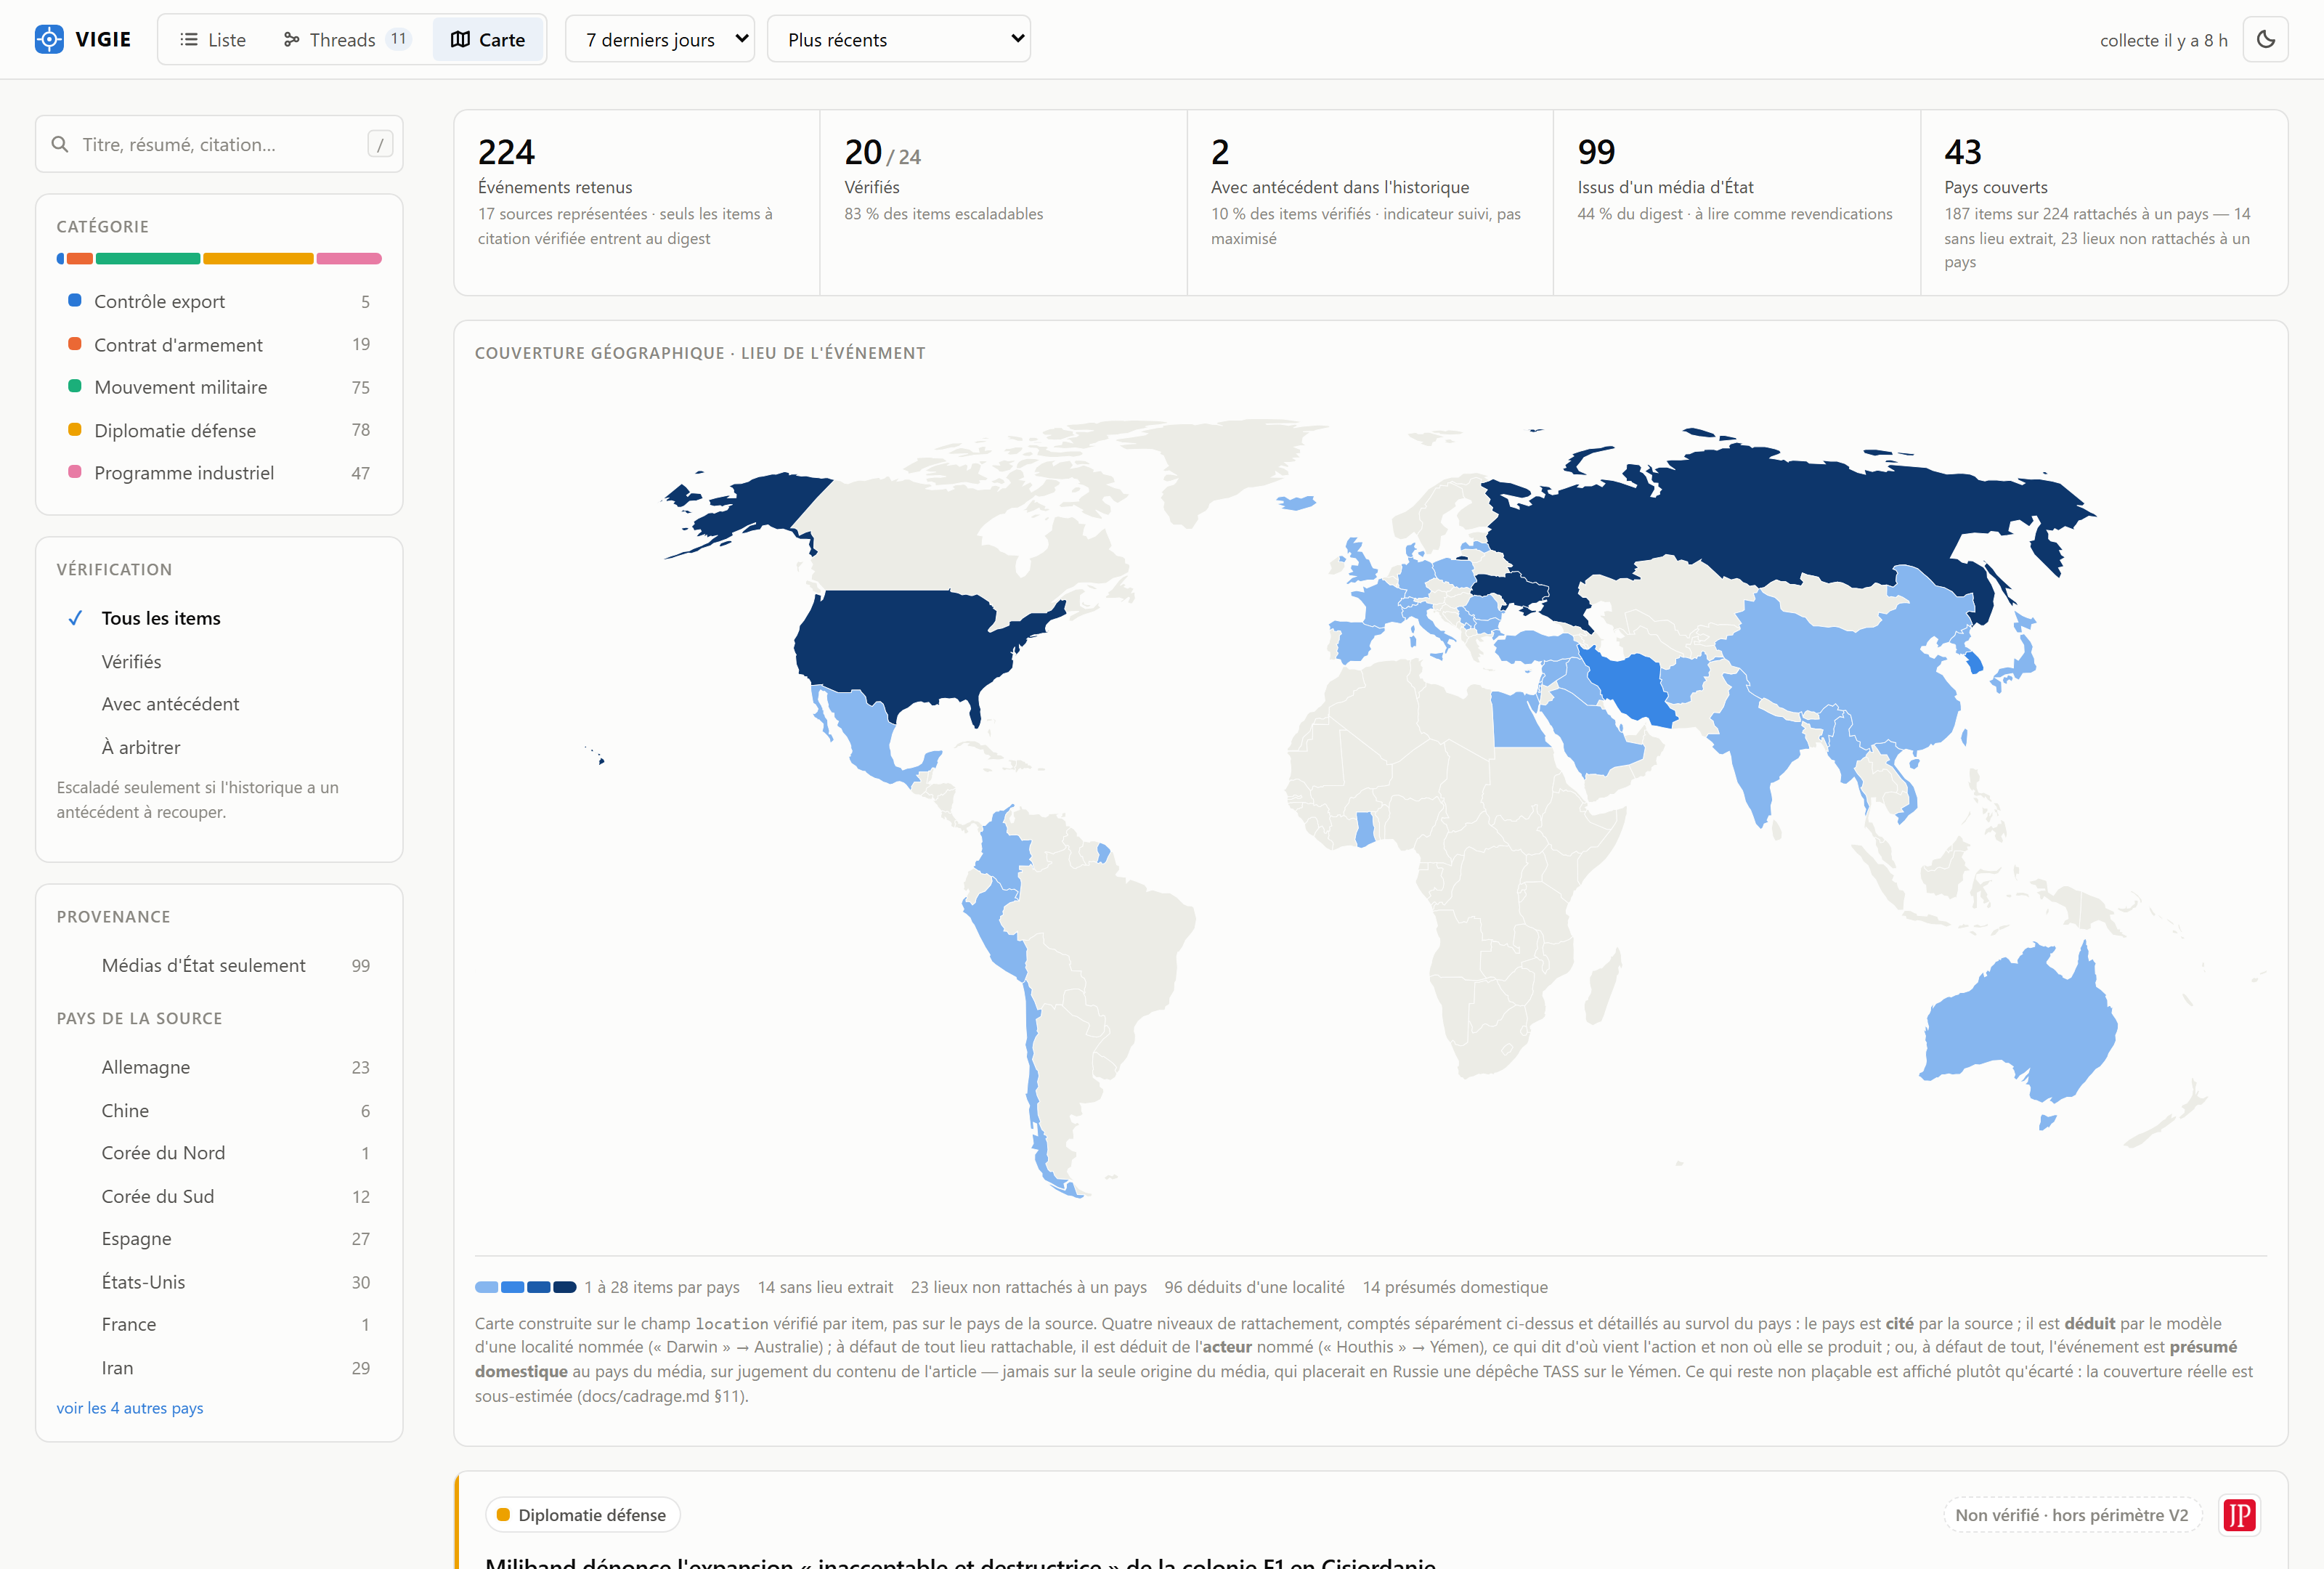Click collecte il y a 8 h status
Screen dimensions: 2324x1569
2163,40
